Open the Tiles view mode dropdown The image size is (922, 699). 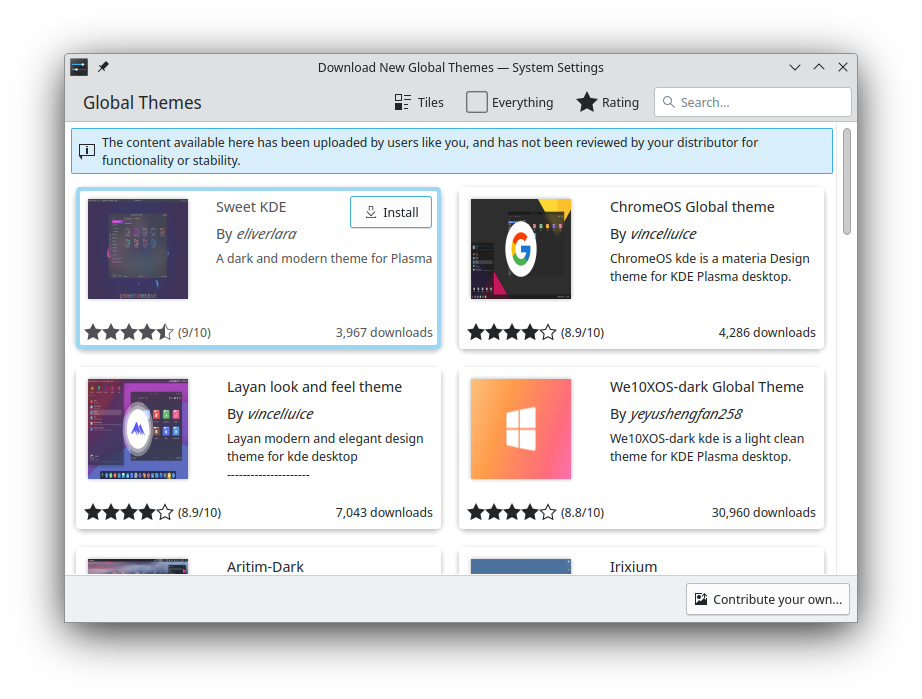419,102
